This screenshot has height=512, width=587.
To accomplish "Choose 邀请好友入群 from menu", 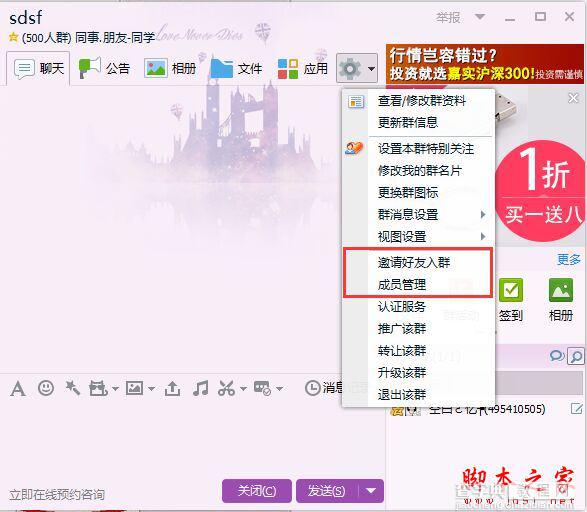I will tap(414, 262).
